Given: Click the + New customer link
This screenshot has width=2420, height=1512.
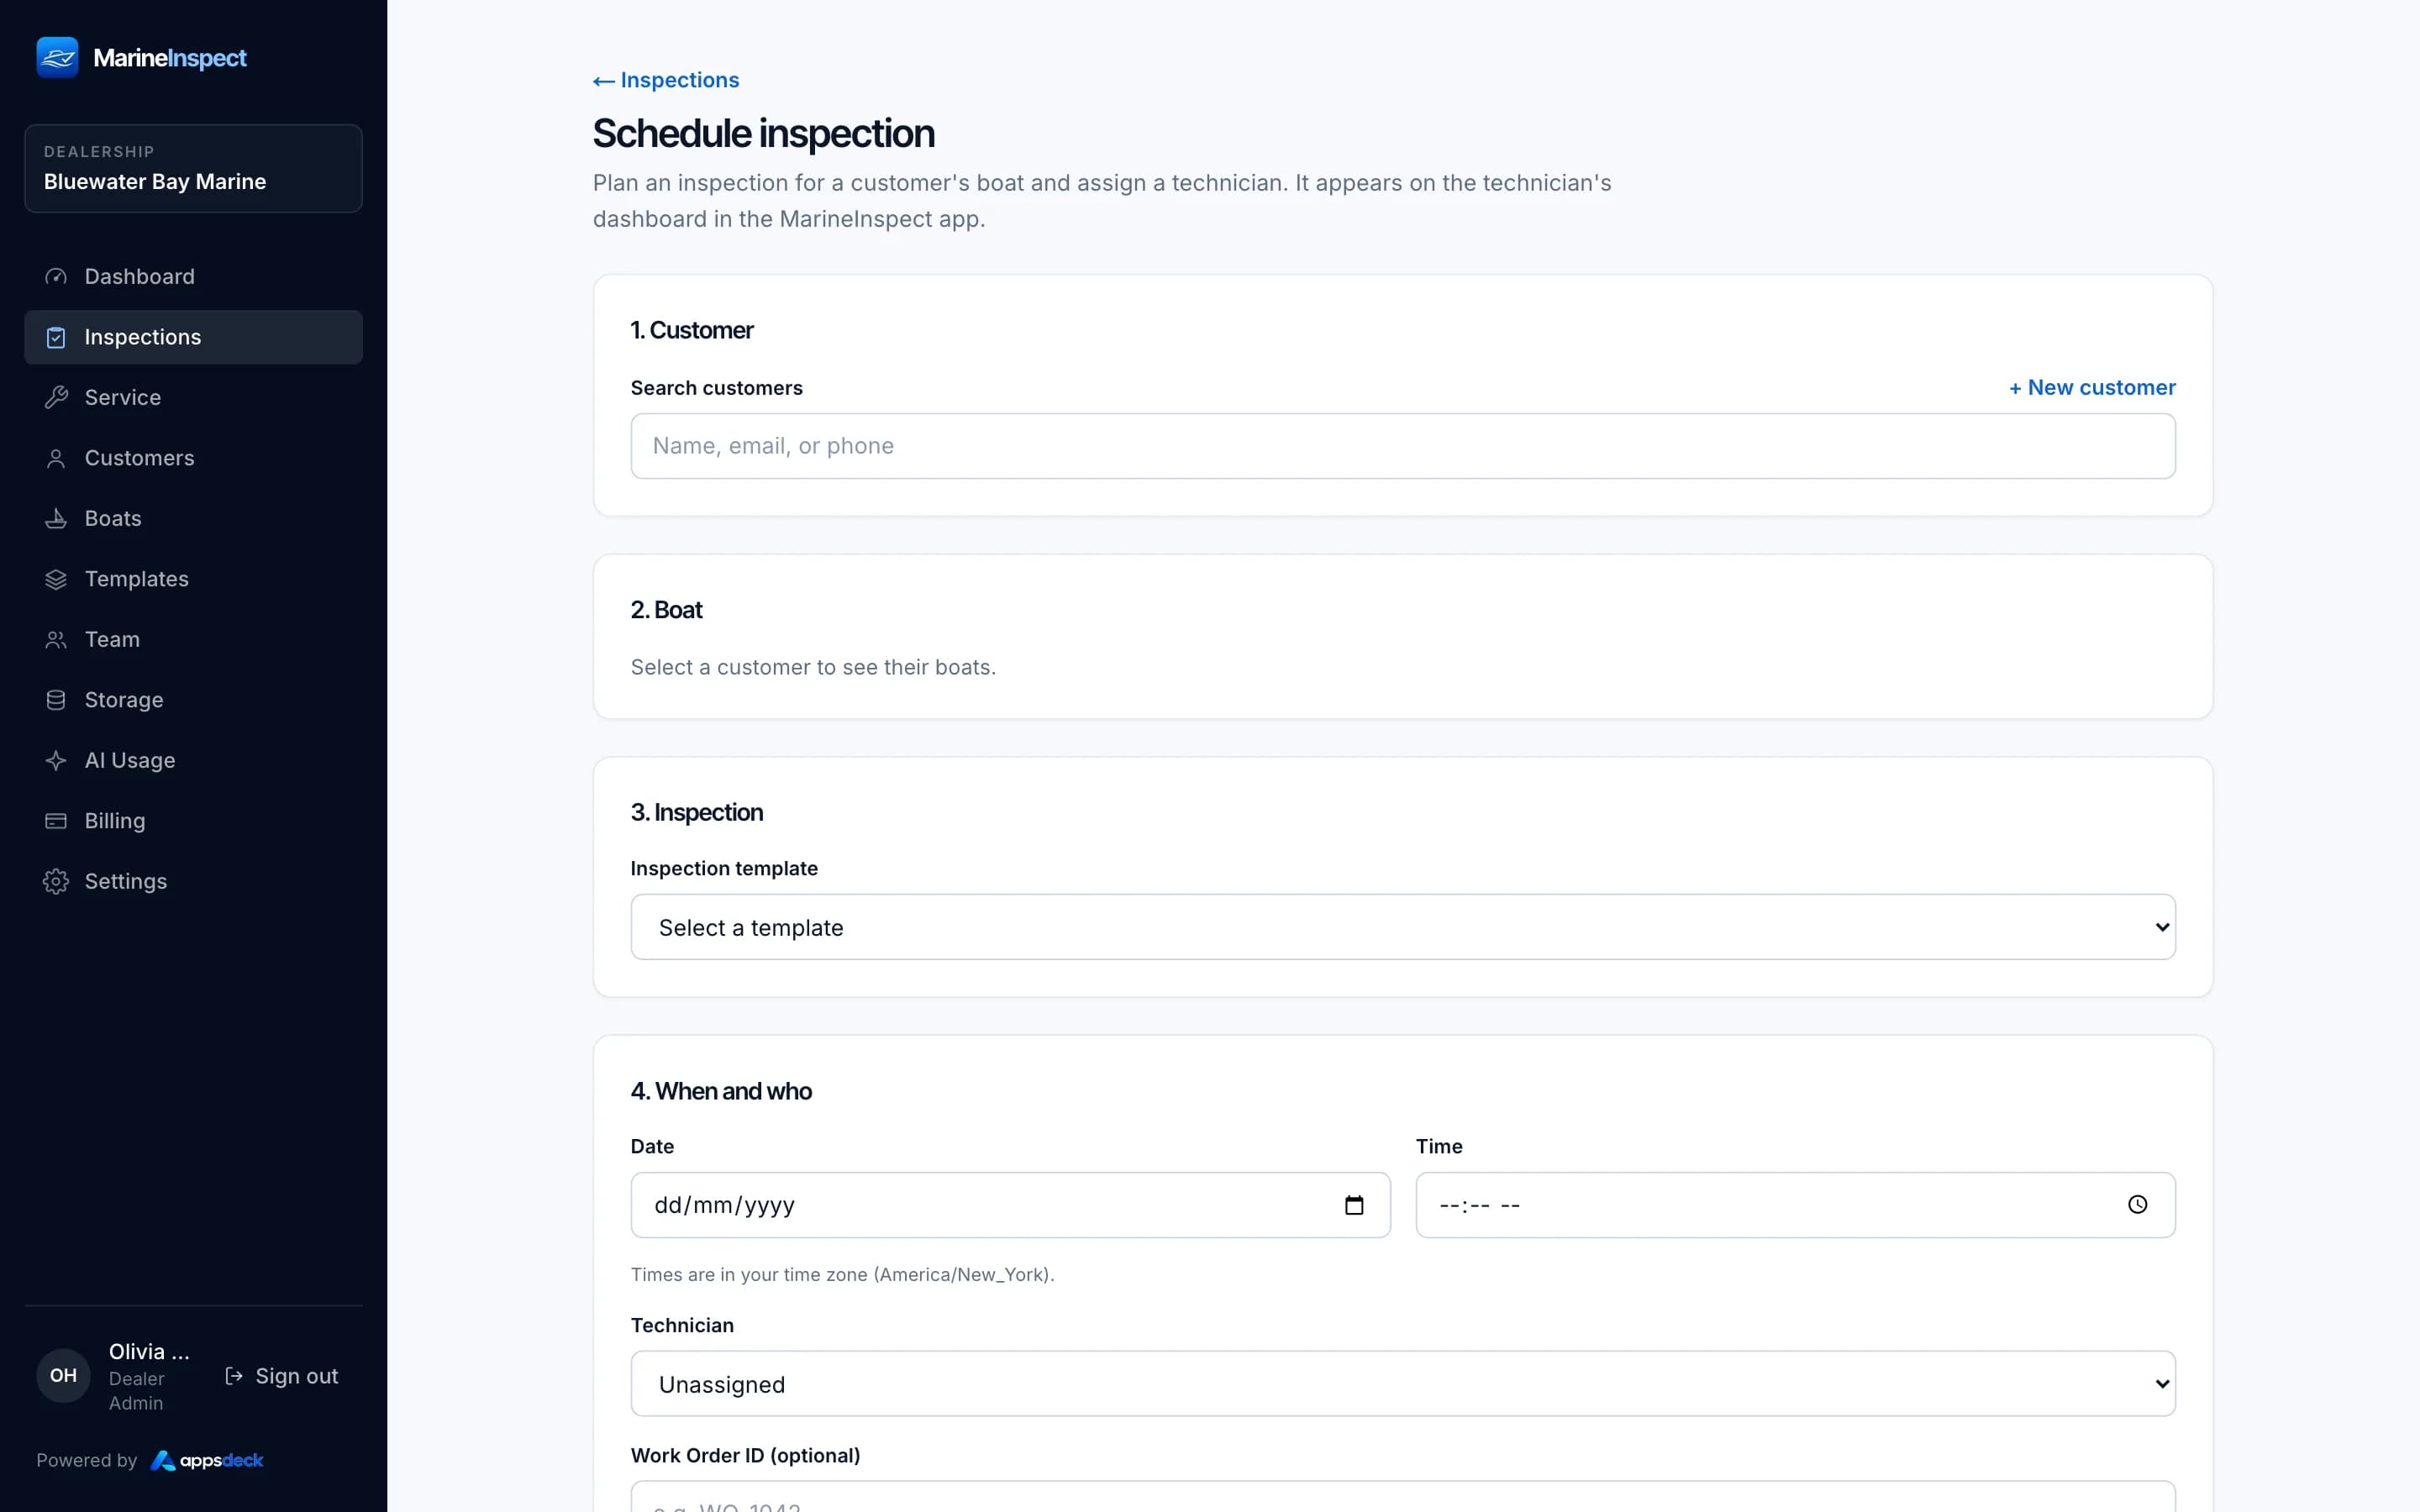Looking at the screenshot, I should point(2092,388).
